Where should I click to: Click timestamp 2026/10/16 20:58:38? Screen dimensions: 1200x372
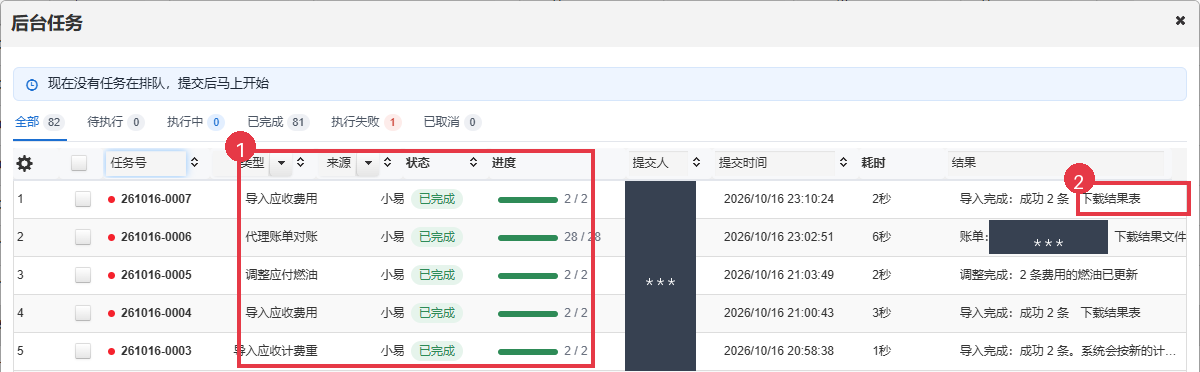(779, 351)
